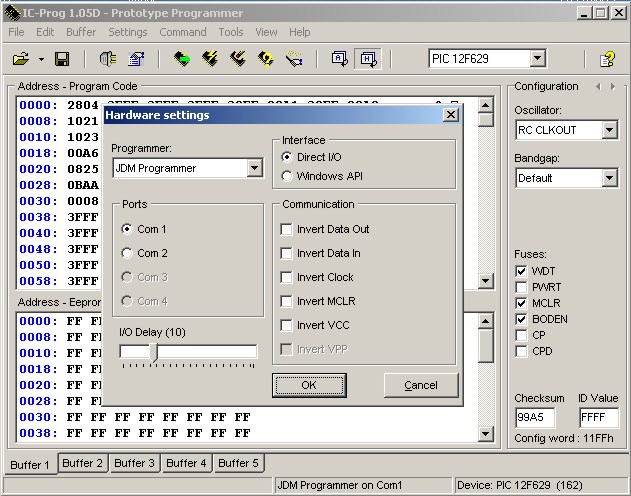Viewport: 631px width, 496px height.
Task: Toggle the PWRT fuse checkbox
Action: coord(521,287)
